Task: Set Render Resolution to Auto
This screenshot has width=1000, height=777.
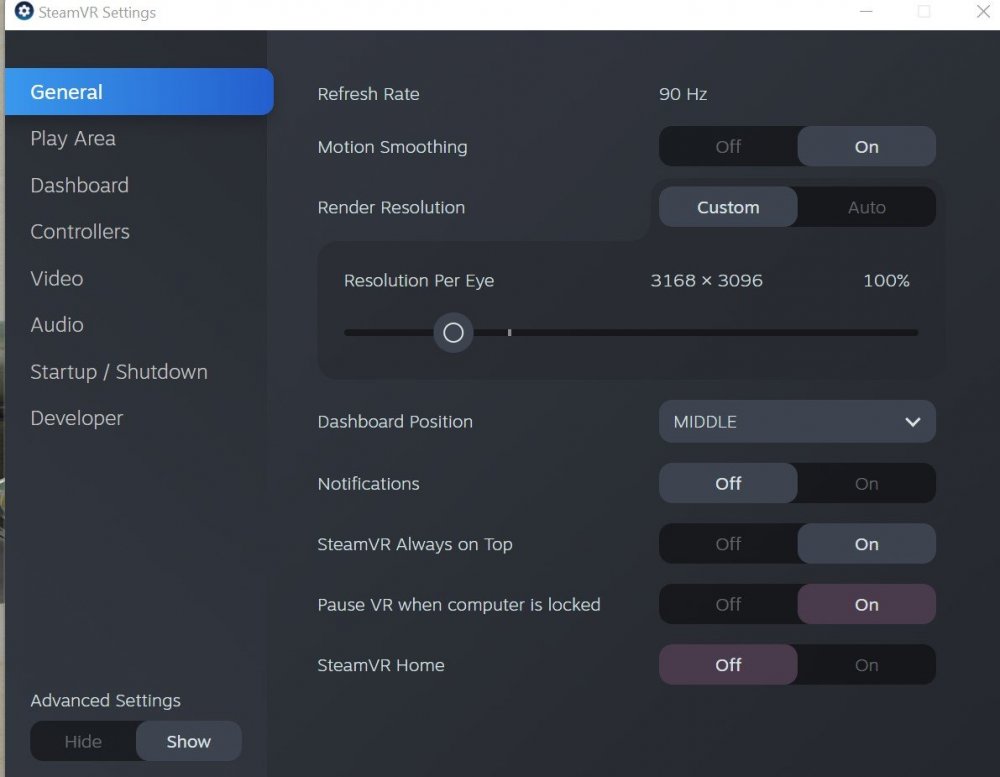Action: [866, 208]
